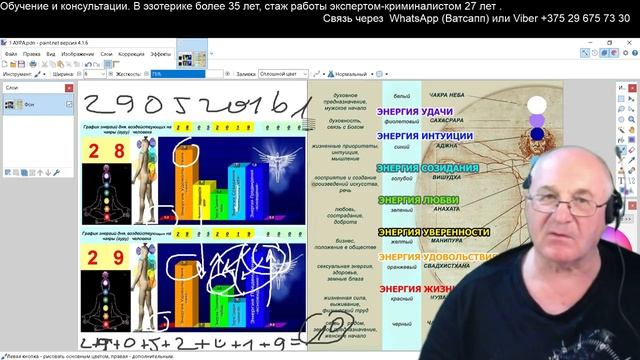Select the Ellipse Select tool

[621, 119]
